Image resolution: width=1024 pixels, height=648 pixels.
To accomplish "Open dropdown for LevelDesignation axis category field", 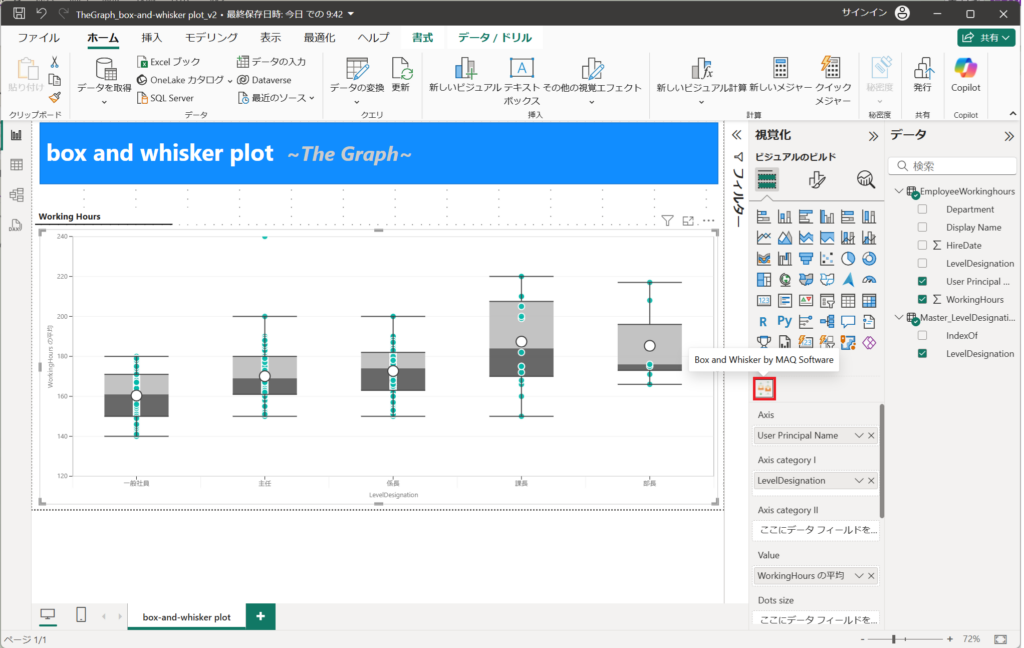I will [858, 481].
